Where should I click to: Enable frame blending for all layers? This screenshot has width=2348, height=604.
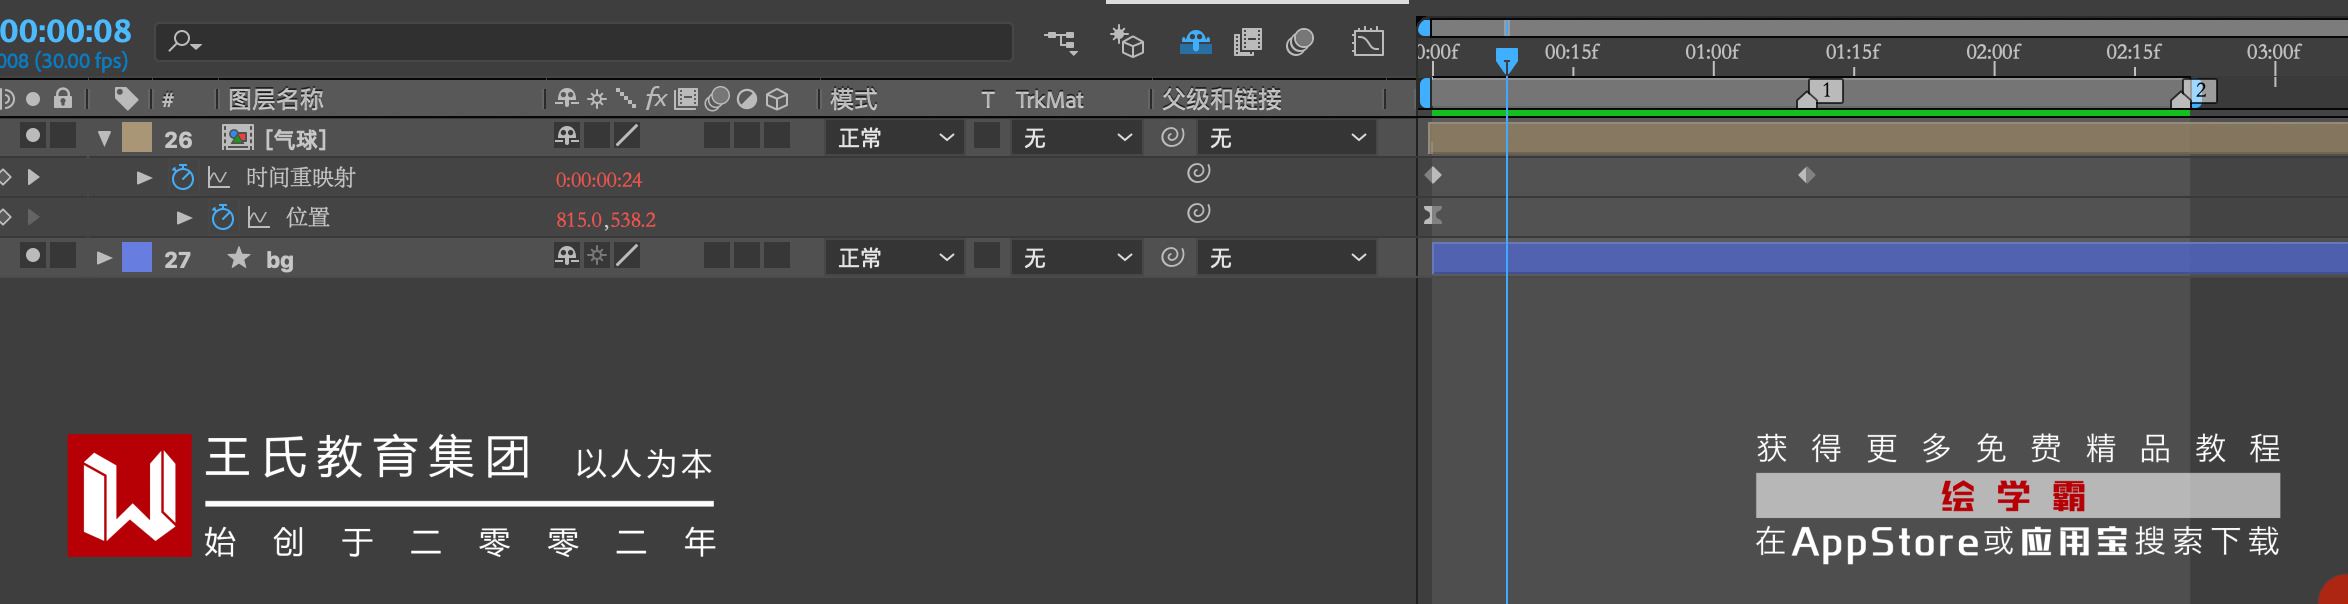tap(1248, 42)
